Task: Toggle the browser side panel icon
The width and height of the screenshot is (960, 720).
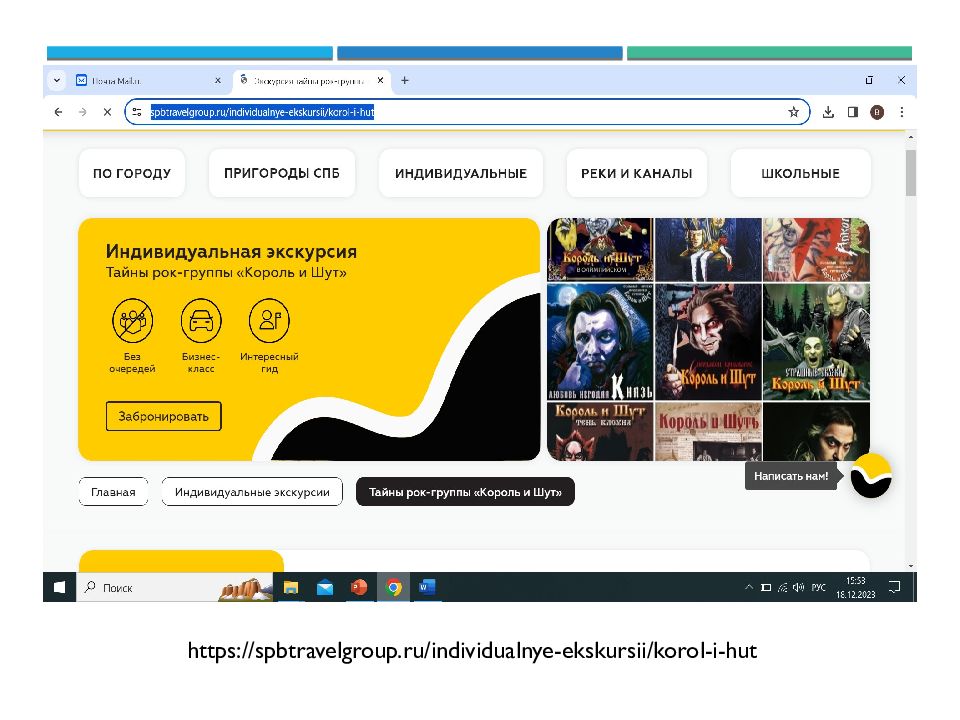Action: coord(852,112)
